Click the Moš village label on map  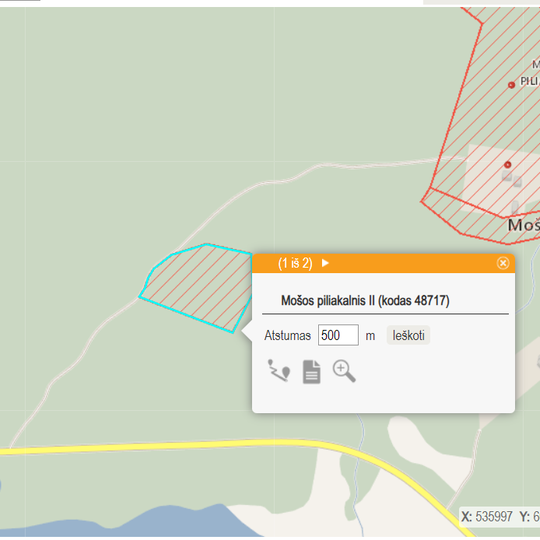pos(524,225)
